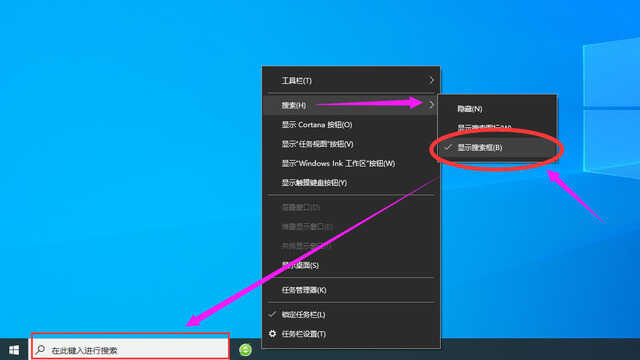
Task: Toggle 显示 Cortana 按钮(O) option
Action: coord(351,124)
